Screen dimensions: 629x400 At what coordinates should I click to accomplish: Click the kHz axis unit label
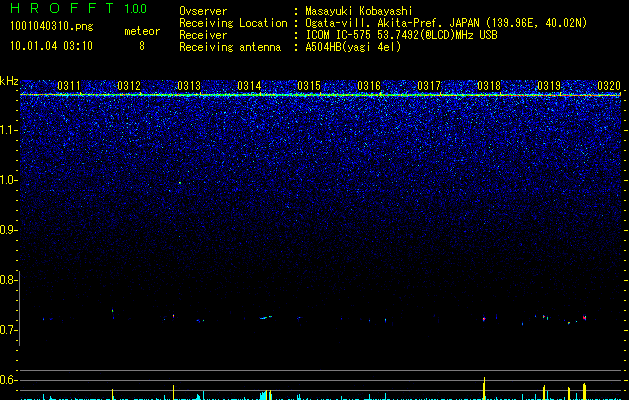click(x=9, y=81)
